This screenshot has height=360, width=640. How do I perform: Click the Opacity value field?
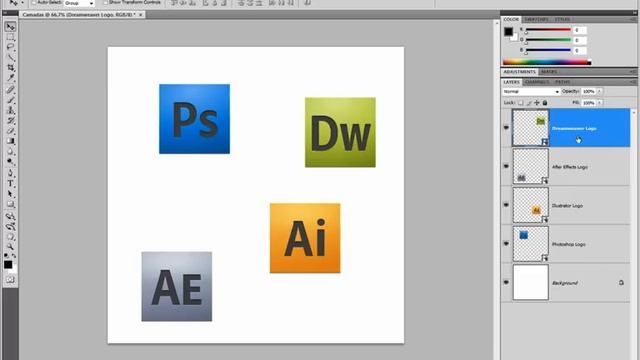click(x=588, y=91)
